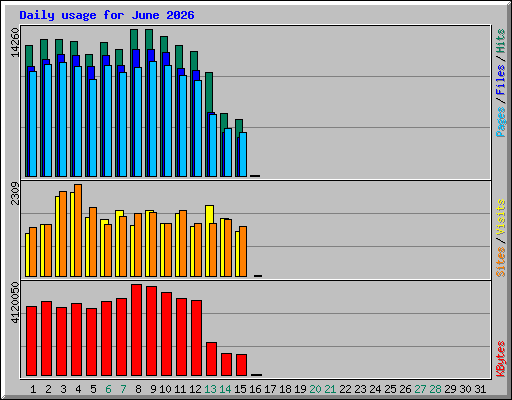Image resolution: width=512 pixels, height=400 pixels.
Task: Click the chart title 'Daily usage for June 2026'
Action: [x=107, y=15]
